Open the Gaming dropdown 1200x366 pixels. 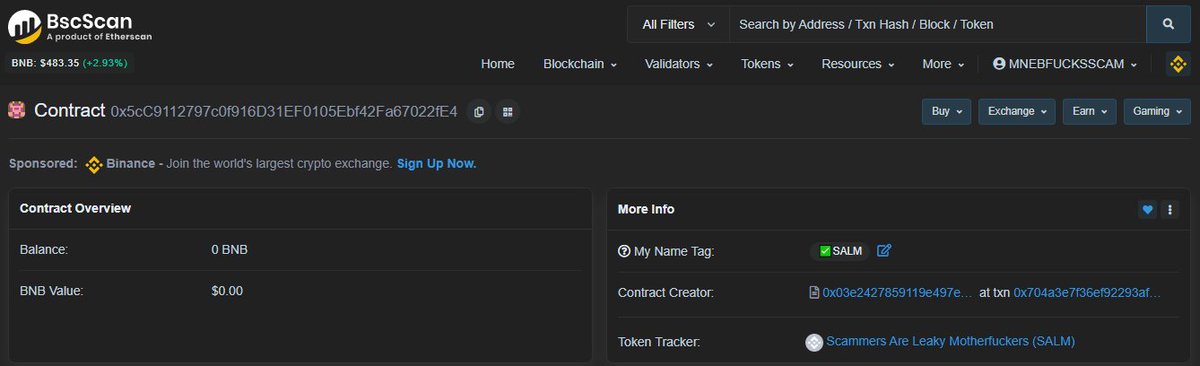pos(1157,111)
